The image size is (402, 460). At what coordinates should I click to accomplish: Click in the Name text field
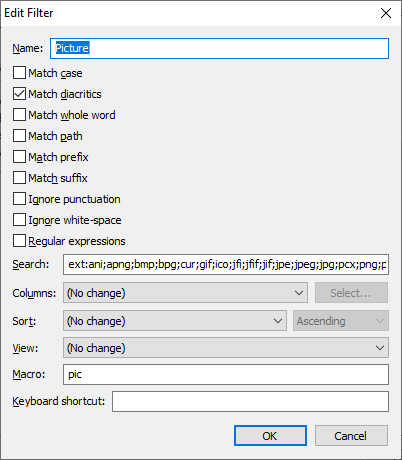[219, 48]
